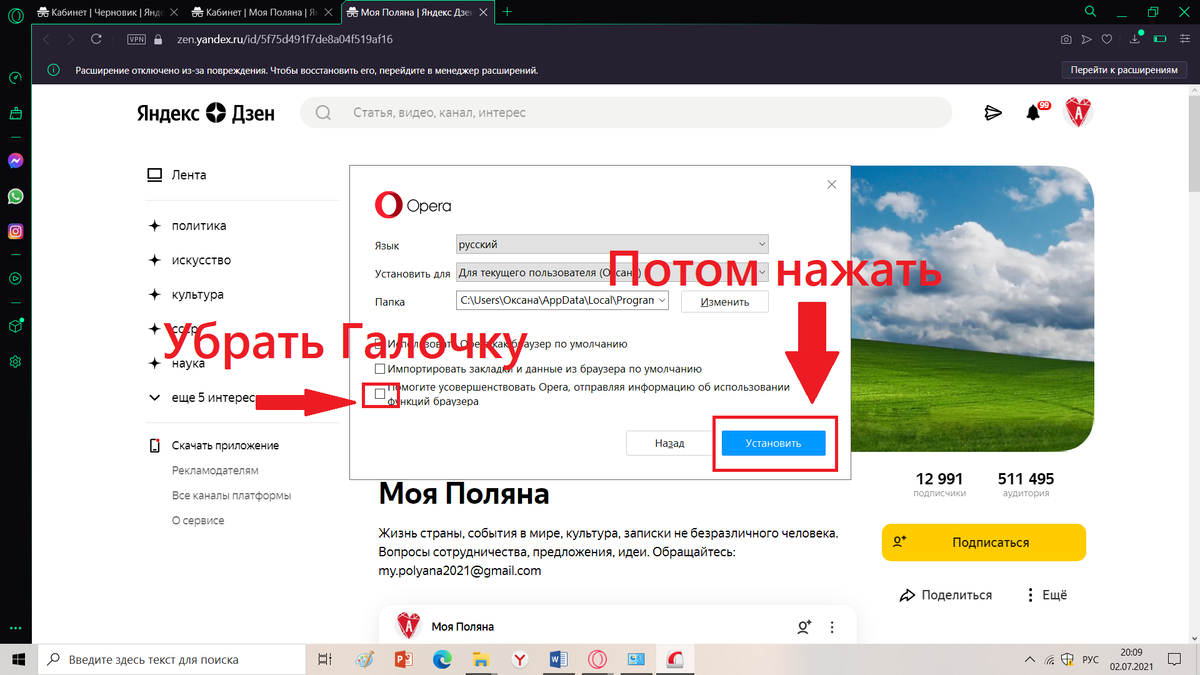Close the Opera installer dialog
Viewport: 1200px width, 675px height.
(x=831, y=185)
